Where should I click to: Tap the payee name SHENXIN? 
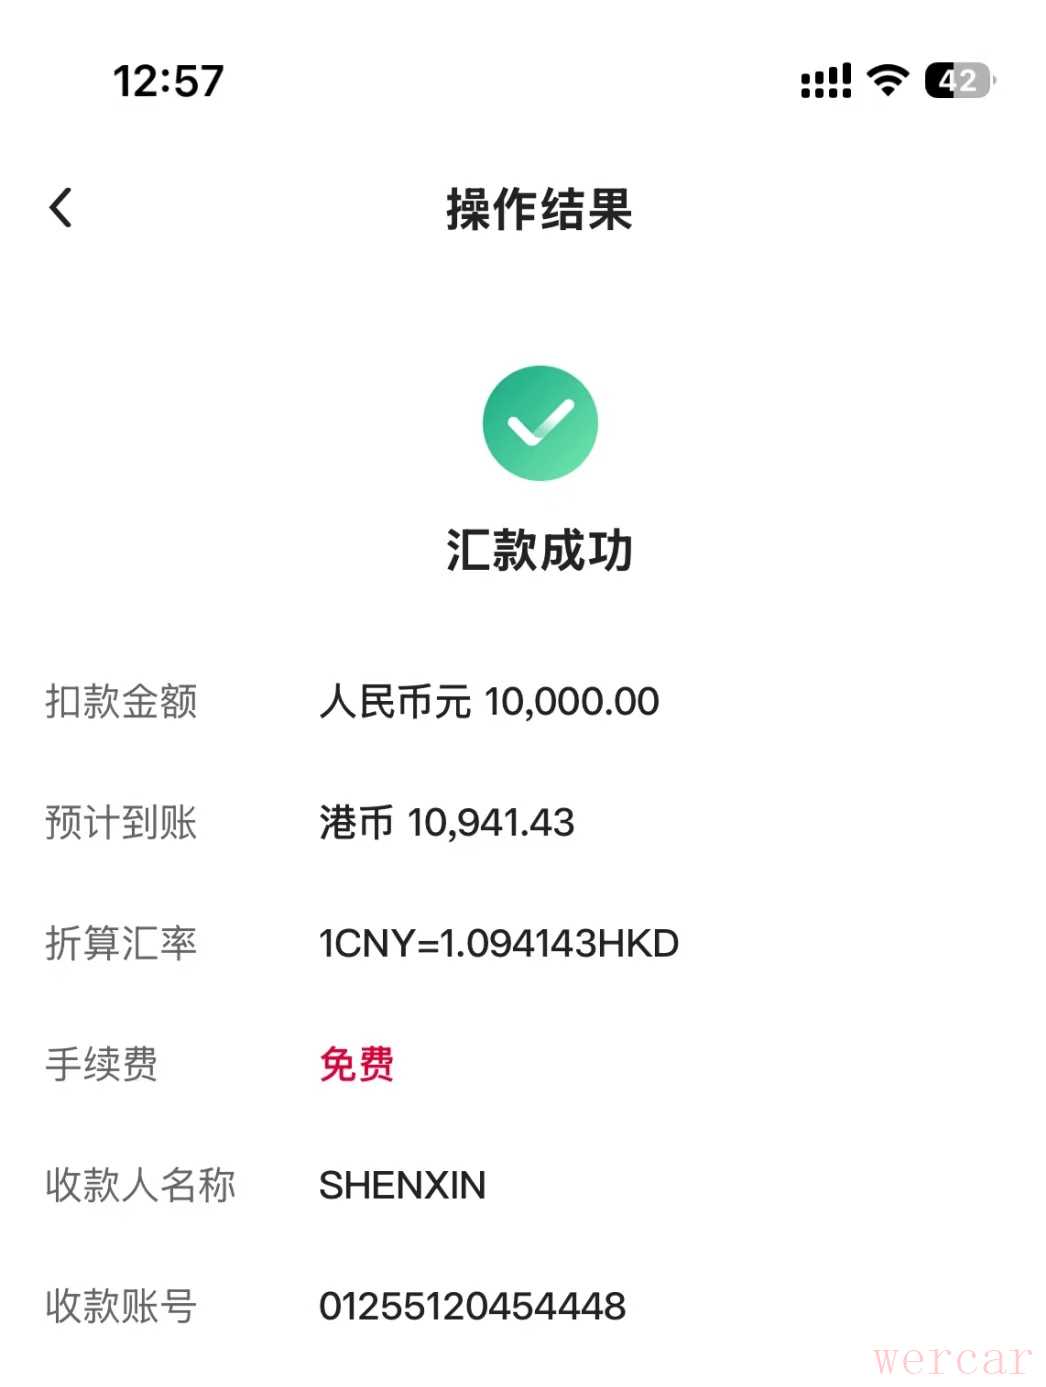click(402, 1186)
